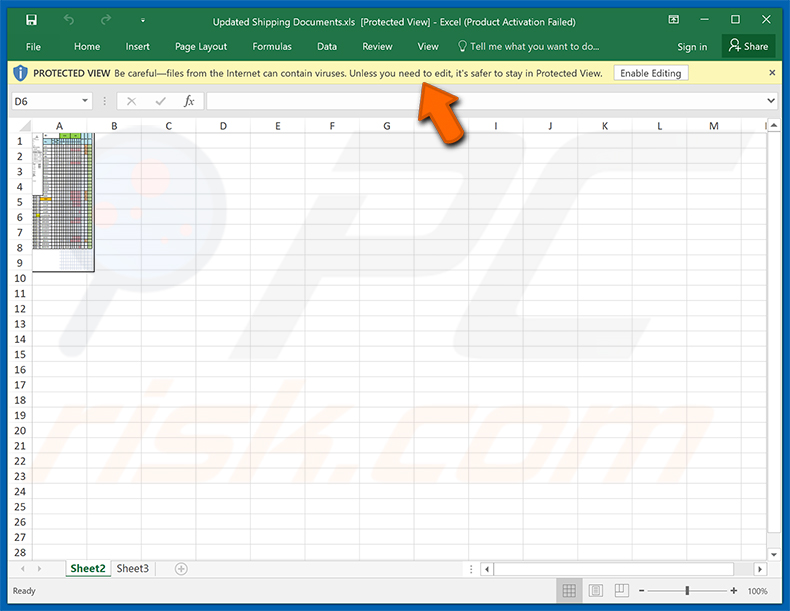This screenshot has width=790, height=611.
Task: Click the Protected View shield icon
Action: pos(20,73)
